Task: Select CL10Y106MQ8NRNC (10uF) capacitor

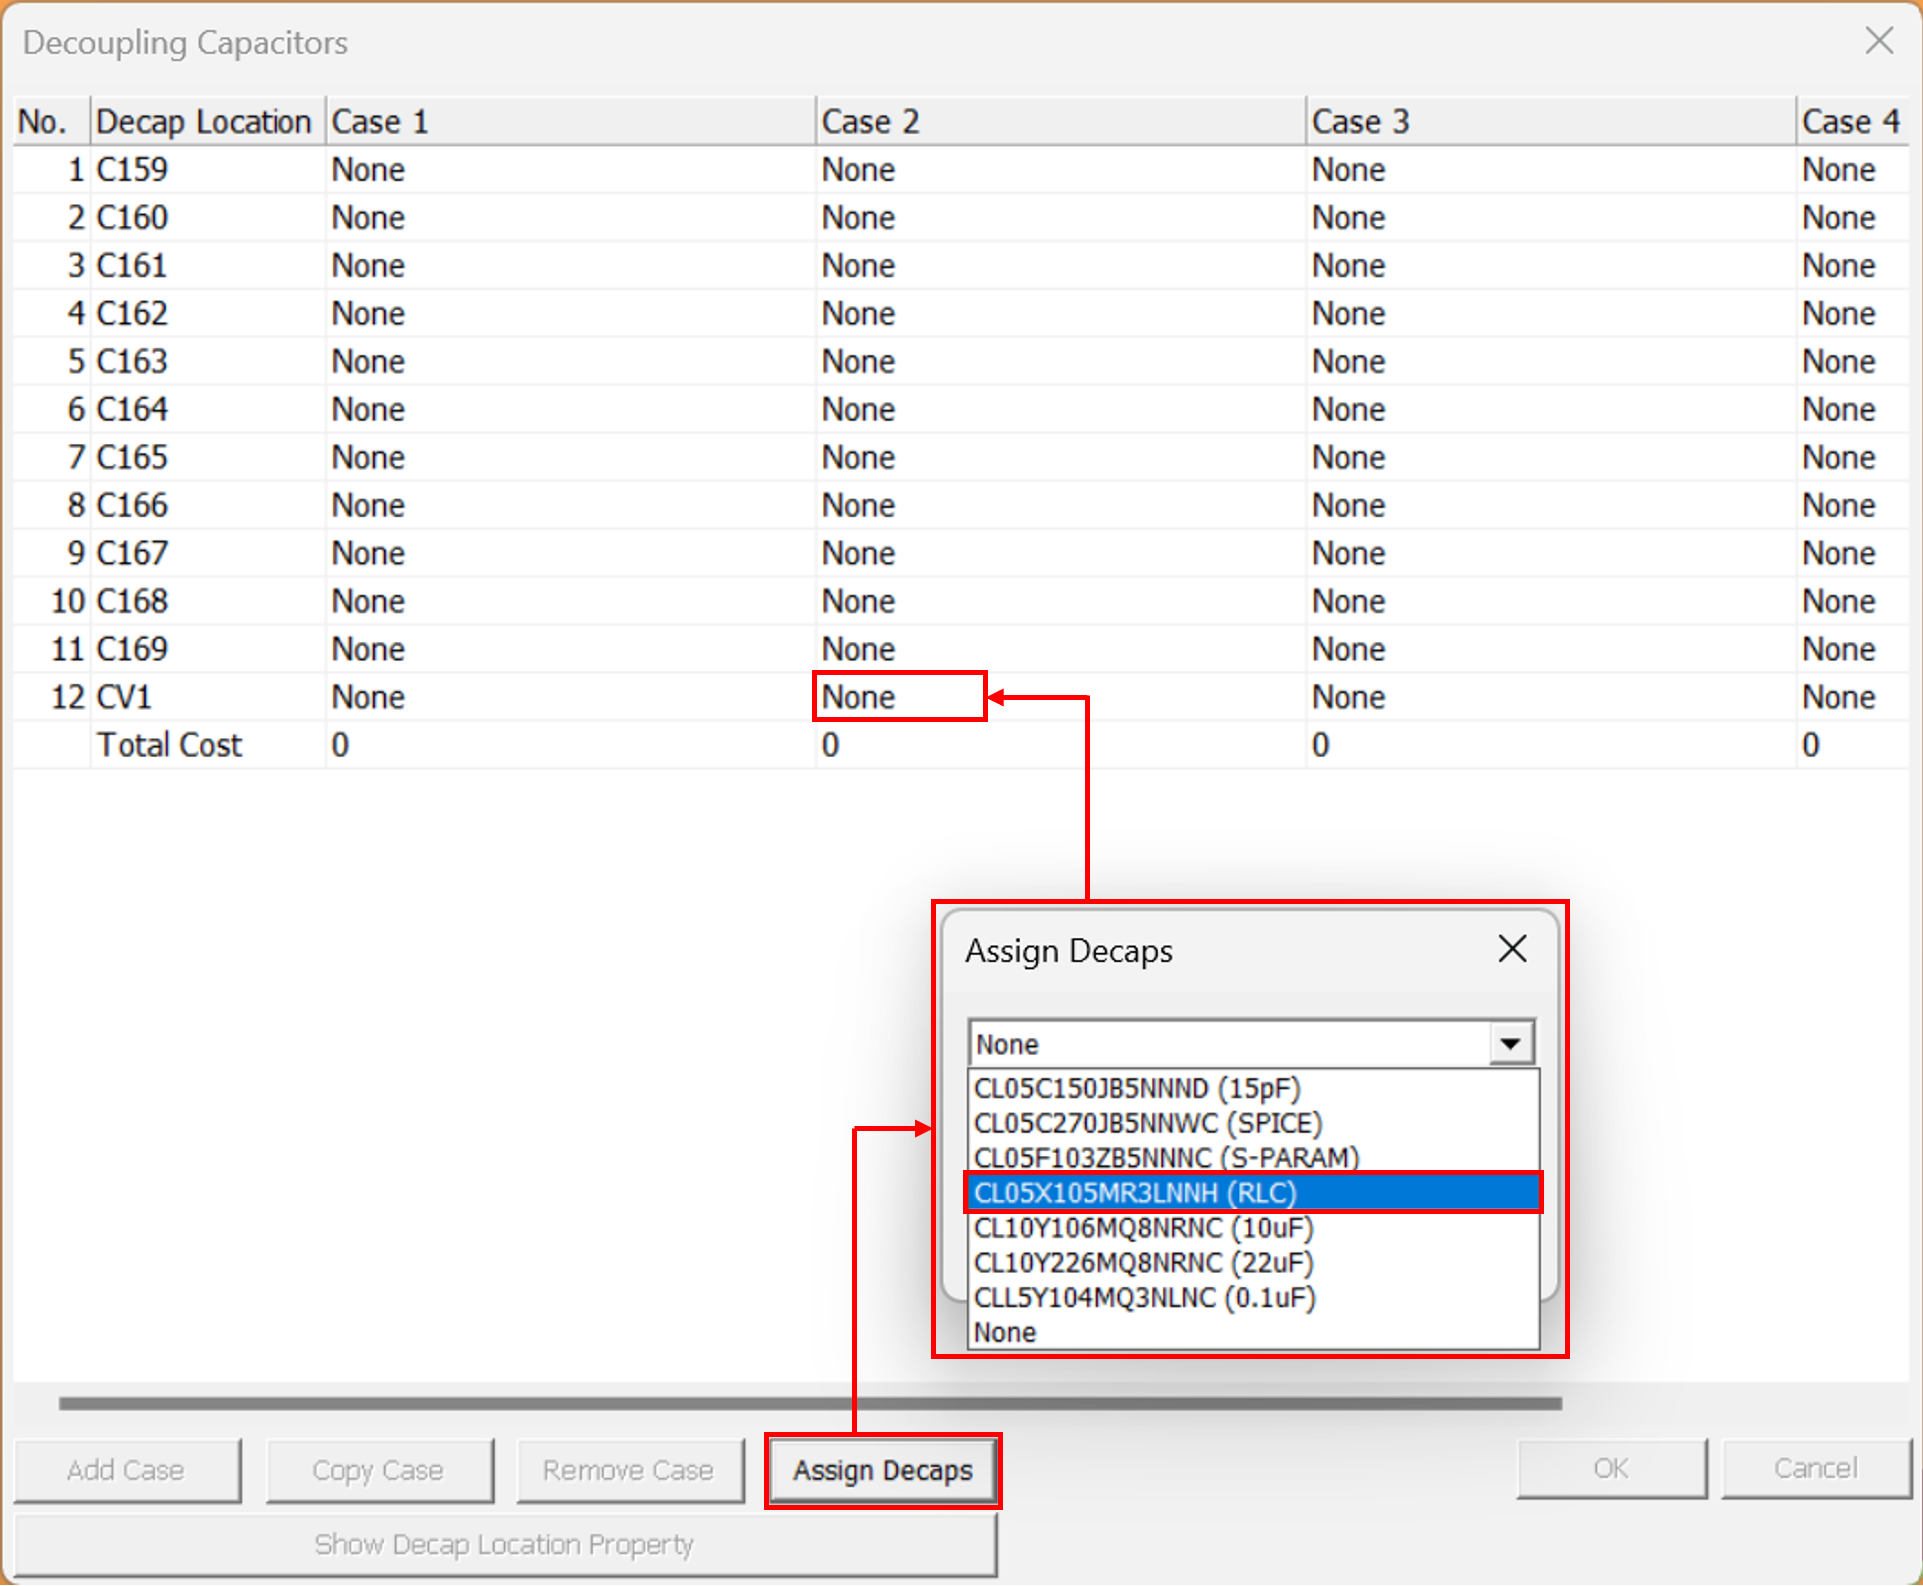Action: [x=1143, y=1228]
